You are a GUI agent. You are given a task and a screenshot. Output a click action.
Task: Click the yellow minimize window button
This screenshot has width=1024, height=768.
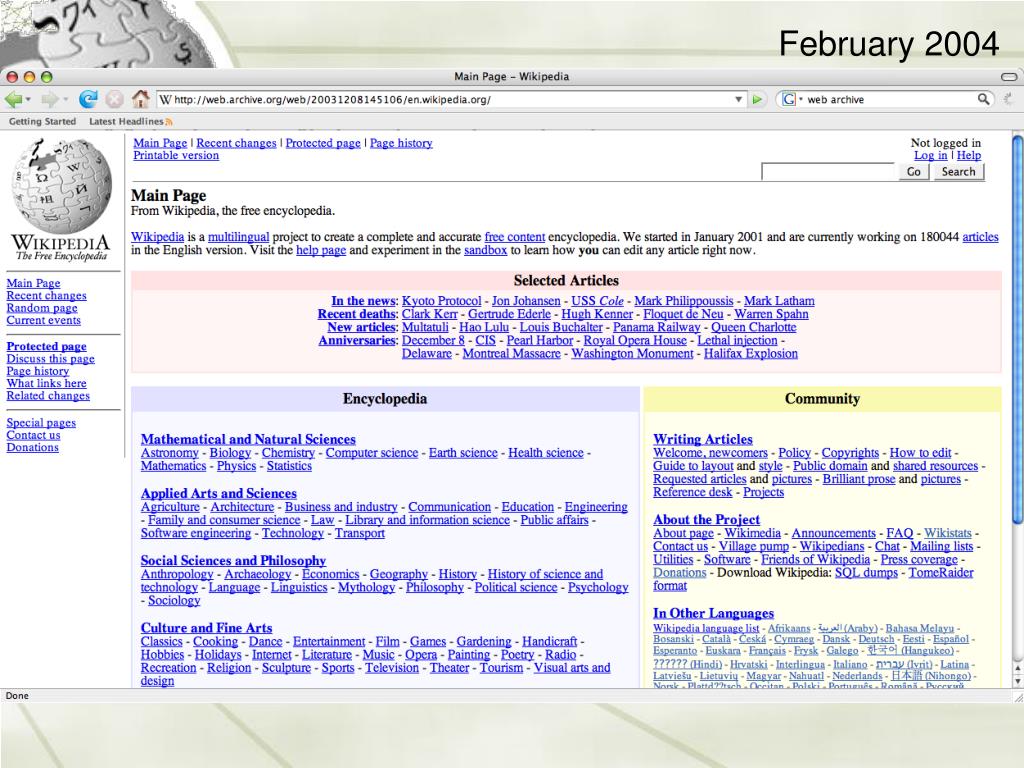(29, 76)
